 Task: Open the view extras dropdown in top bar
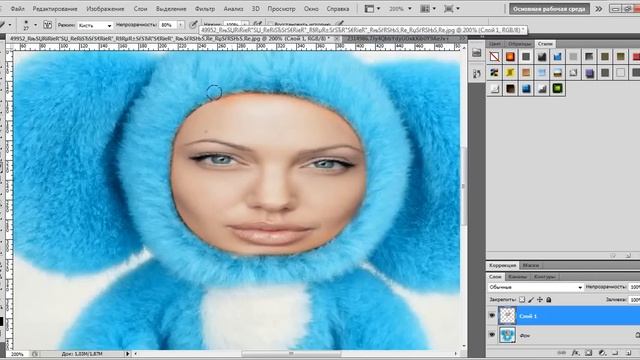[372, 8]
